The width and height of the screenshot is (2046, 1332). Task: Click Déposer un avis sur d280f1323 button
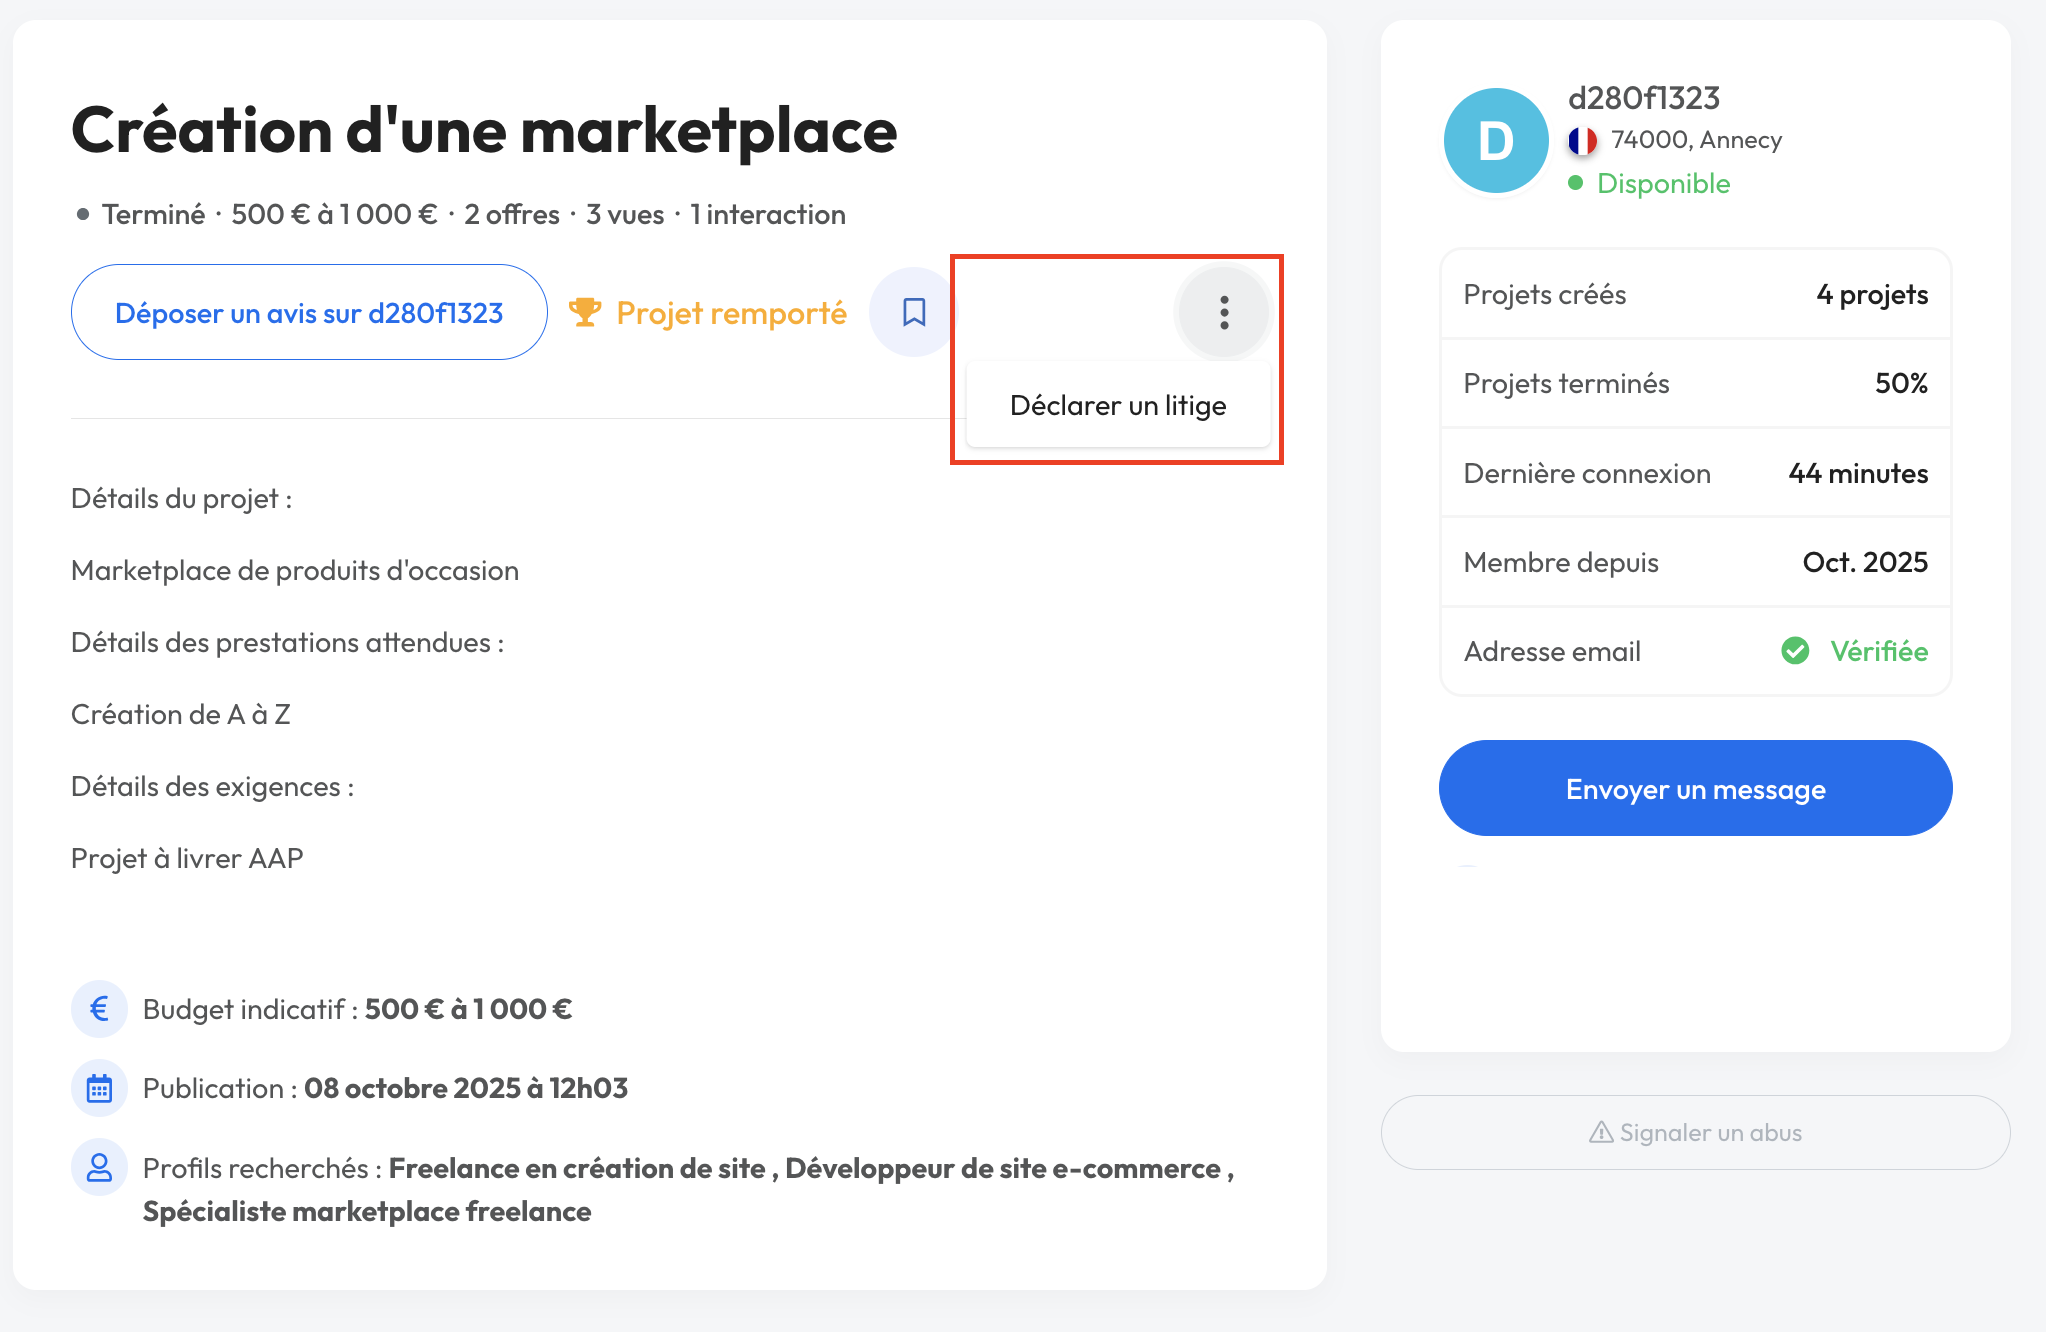309,313
